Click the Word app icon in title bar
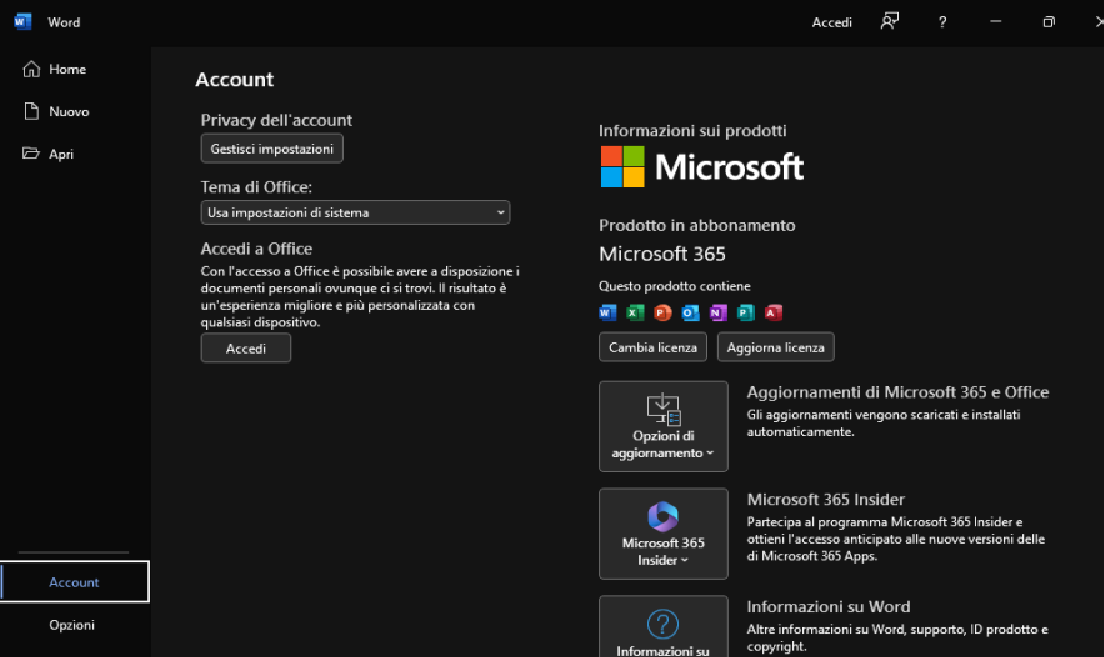The width and height of the screenshot is (1104, 657). 23,21
